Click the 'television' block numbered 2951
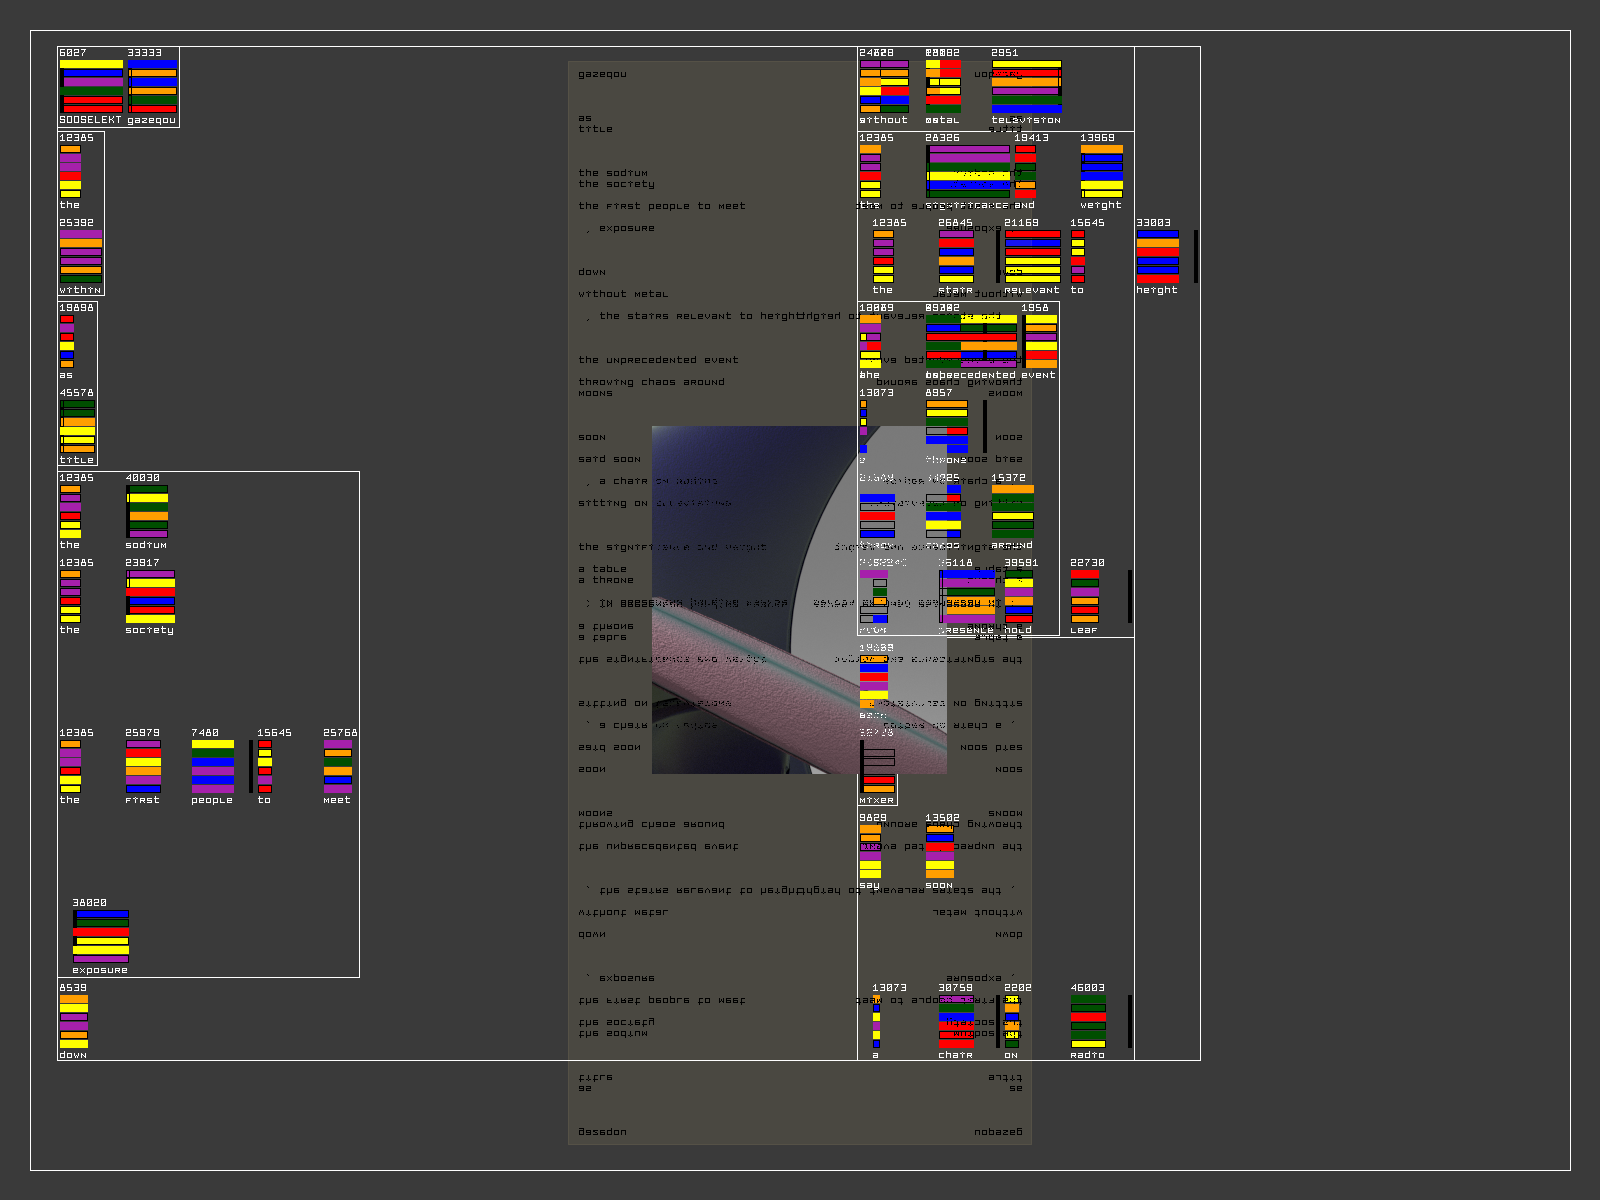Image resolution: width=1600 pixels, height=1200 pixels. coord(1026,87)
